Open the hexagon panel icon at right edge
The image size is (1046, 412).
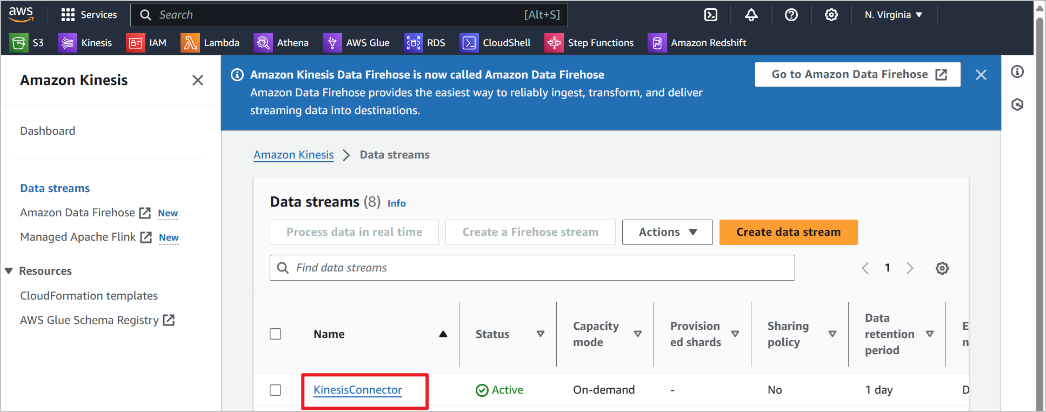pos(1017,105)
